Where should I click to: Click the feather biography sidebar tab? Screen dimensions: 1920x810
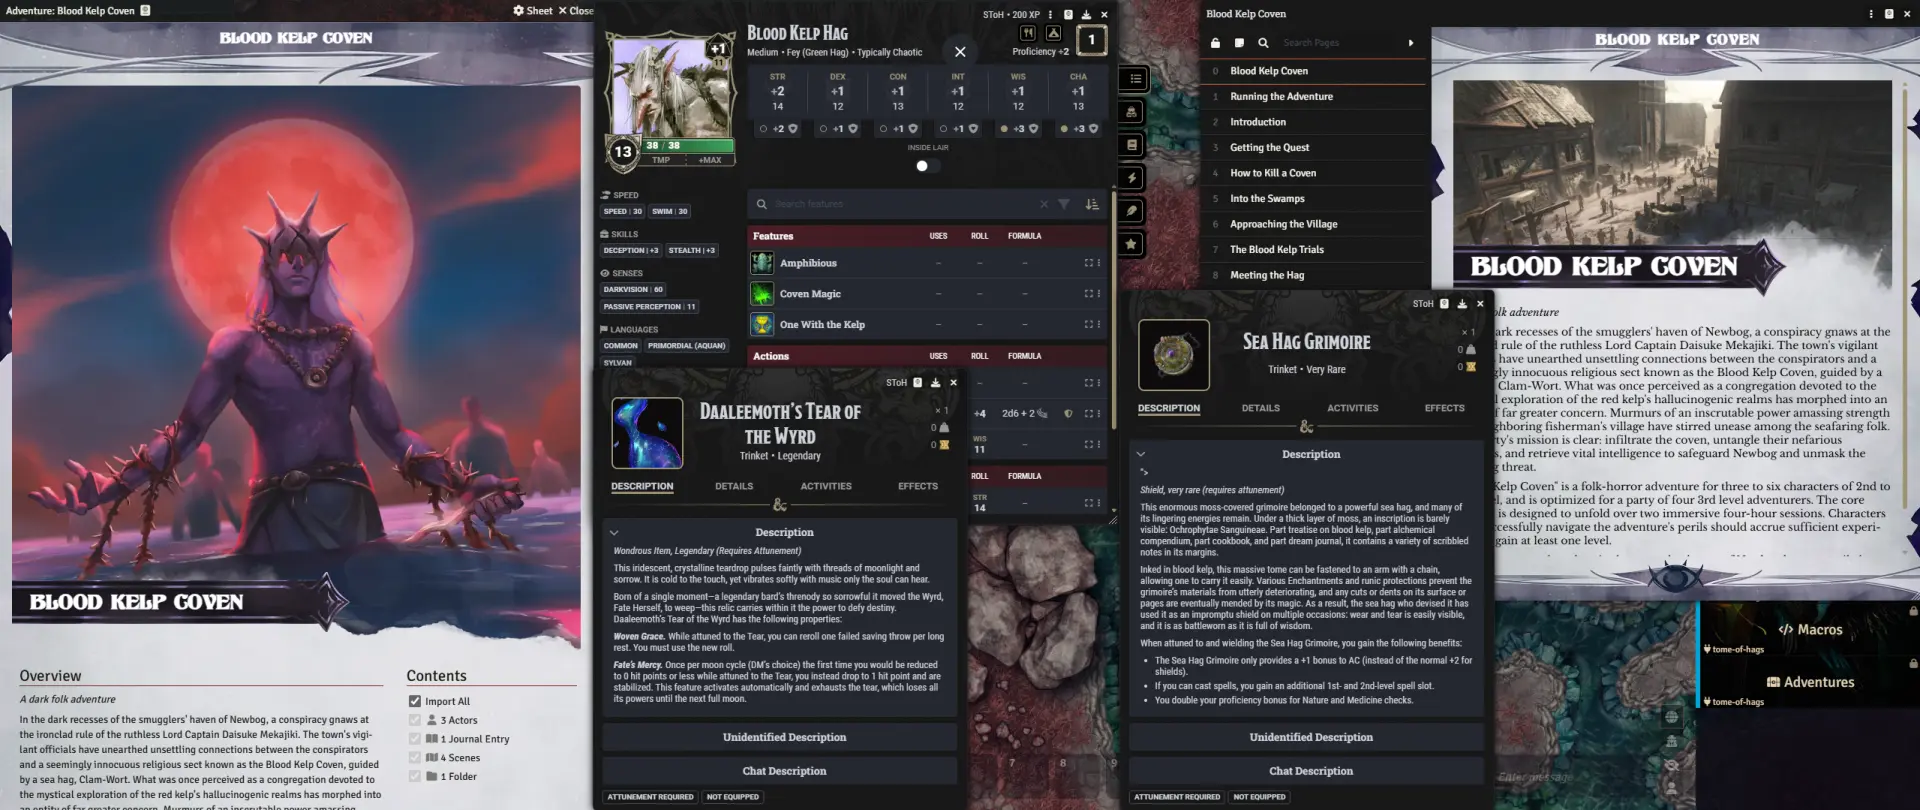1132,211
